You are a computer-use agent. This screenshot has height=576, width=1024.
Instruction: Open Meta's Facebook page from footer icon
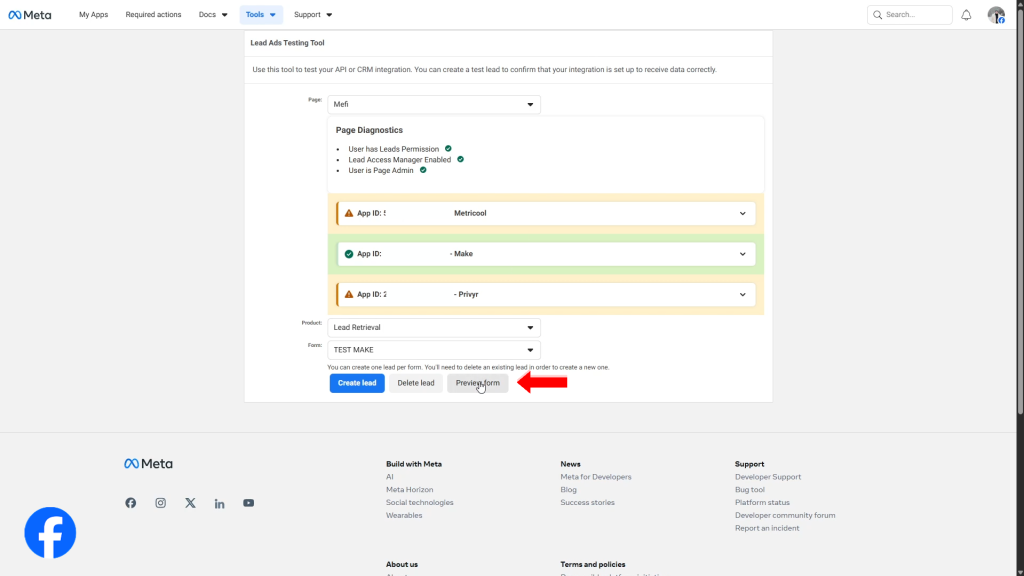click(131, 503)
